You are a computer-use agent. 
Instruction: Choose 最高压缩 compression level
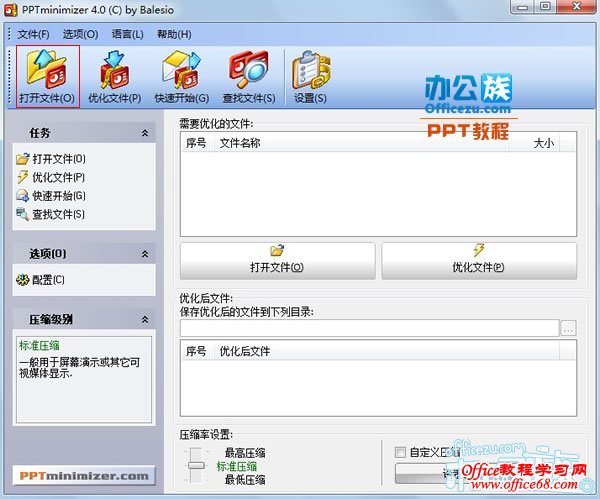[245, 453]
